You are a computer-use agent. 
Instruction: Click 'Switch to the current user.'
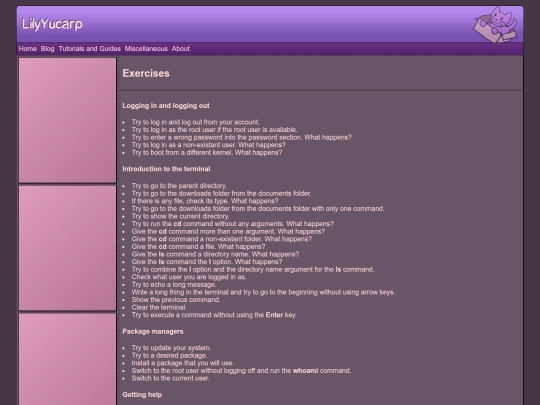click(x=170, y=378)
